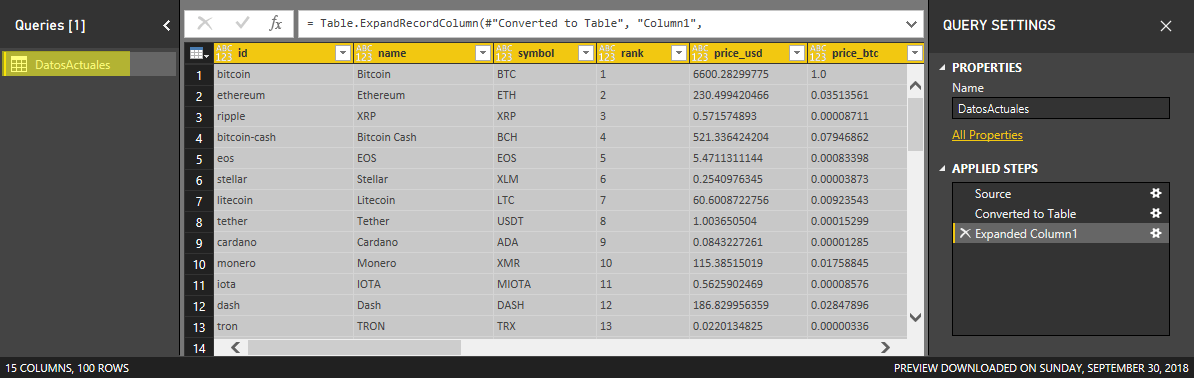Change data type icon of price_btc column
This screenshot has width=1194, height=378.
(819, 53)
